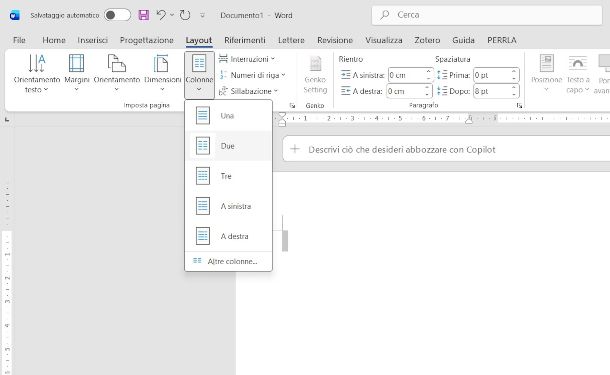Open Imposta pagina dialog launcher

click(x=292, y=105)
